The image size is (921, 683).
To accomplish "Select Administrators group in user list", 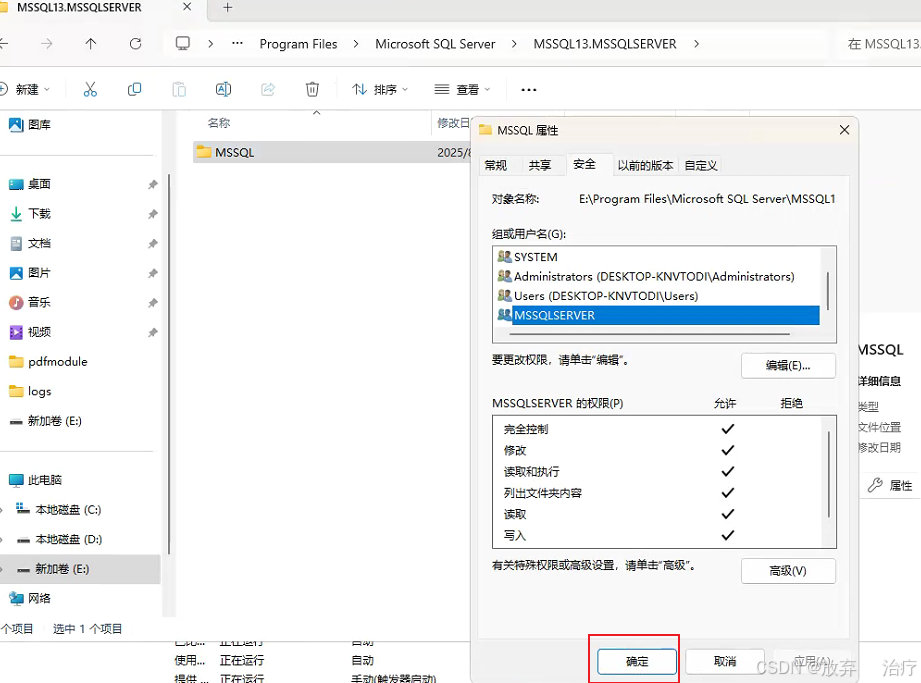I will pyautogui.click(x=657, y=277).
